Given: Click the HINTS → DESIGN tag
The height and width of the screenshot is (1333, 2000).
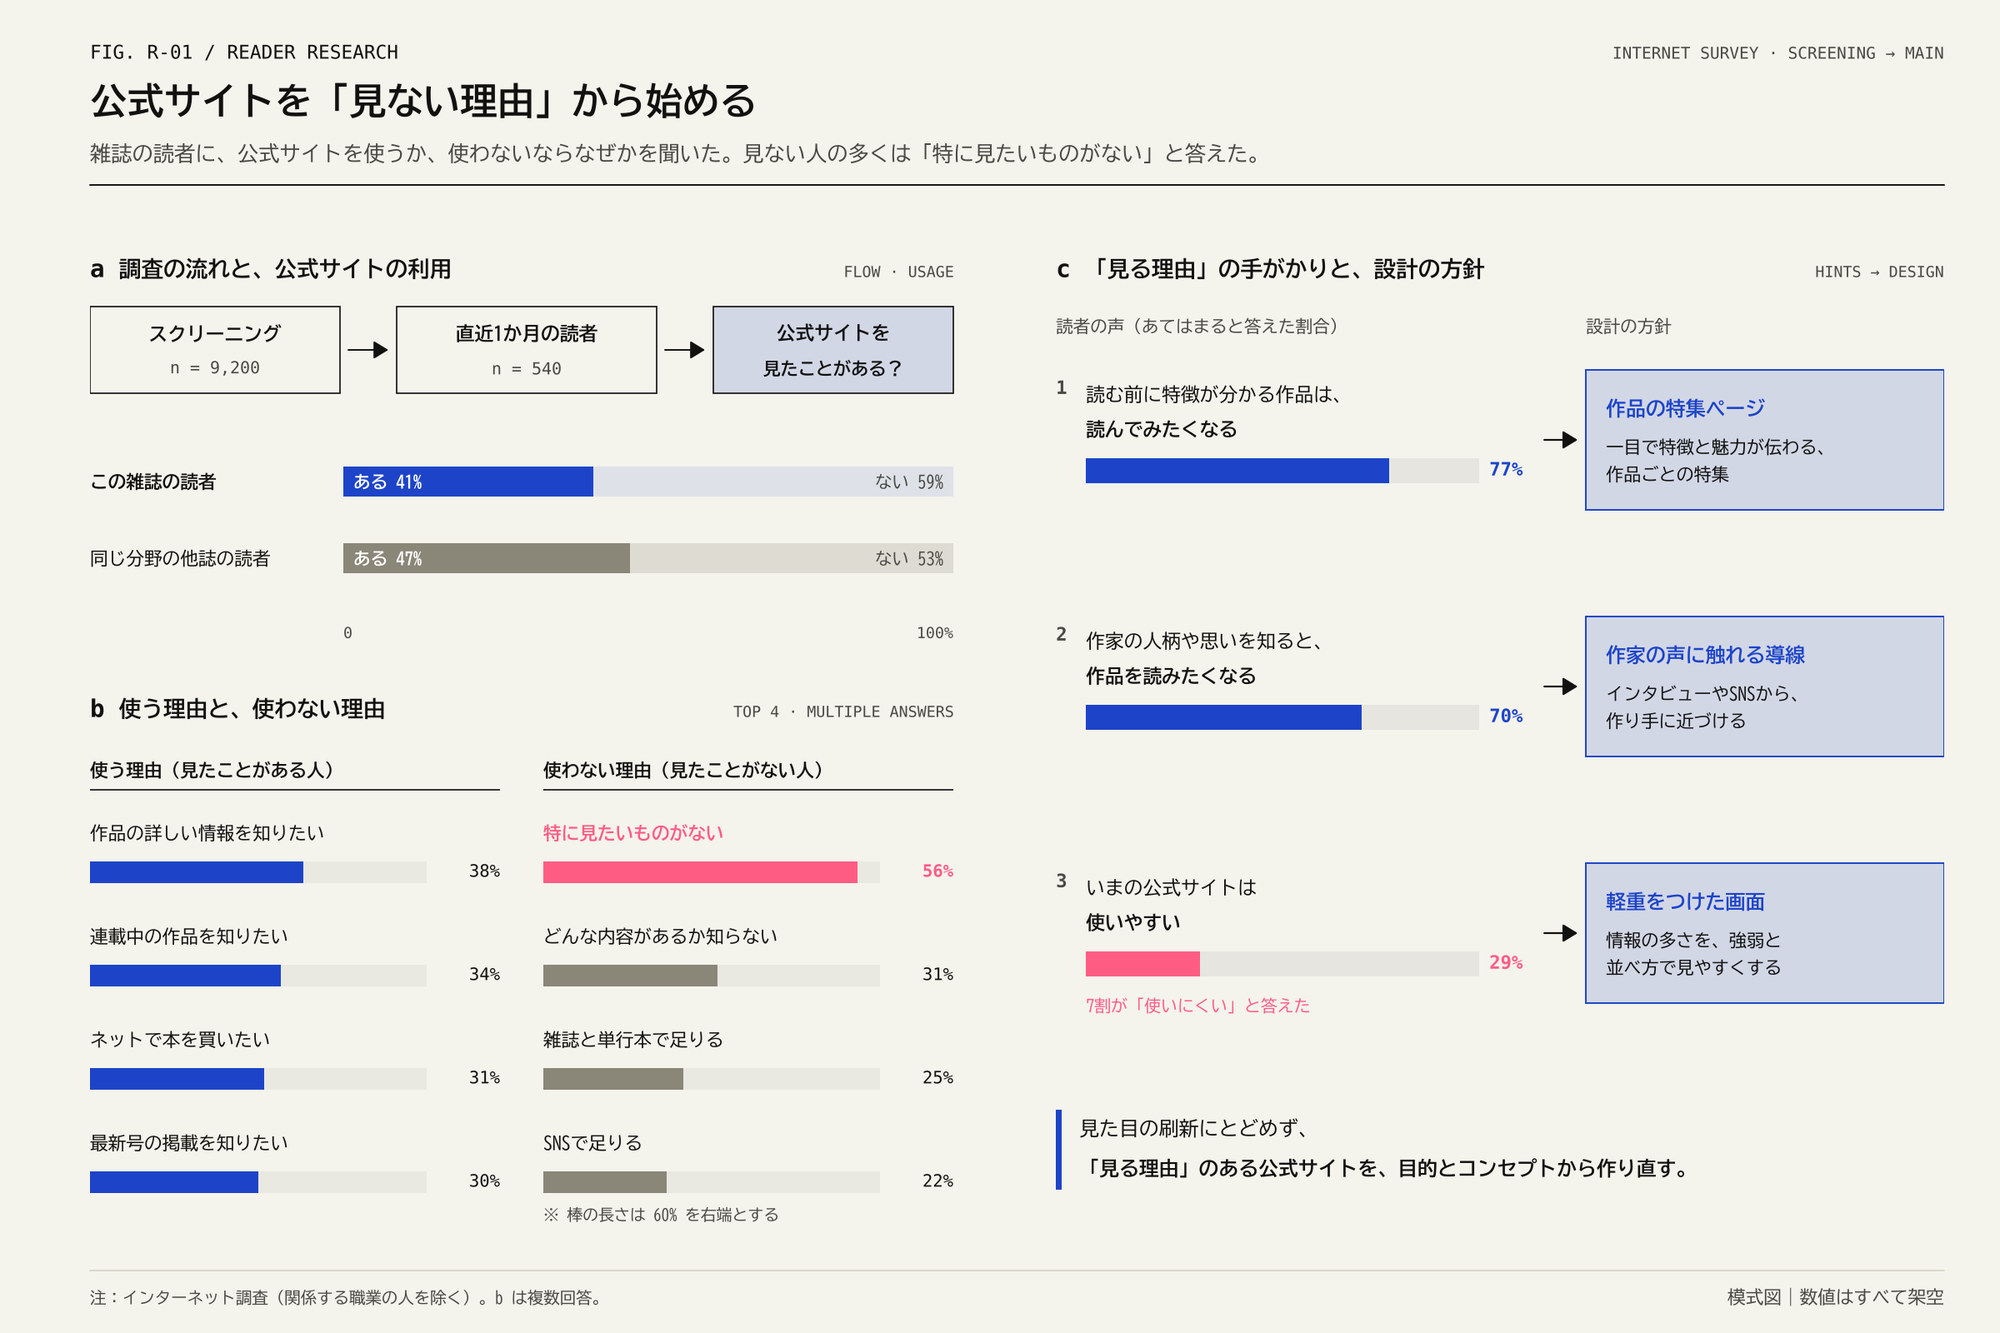Looking at the screenshot, I should click(1879, 272).
